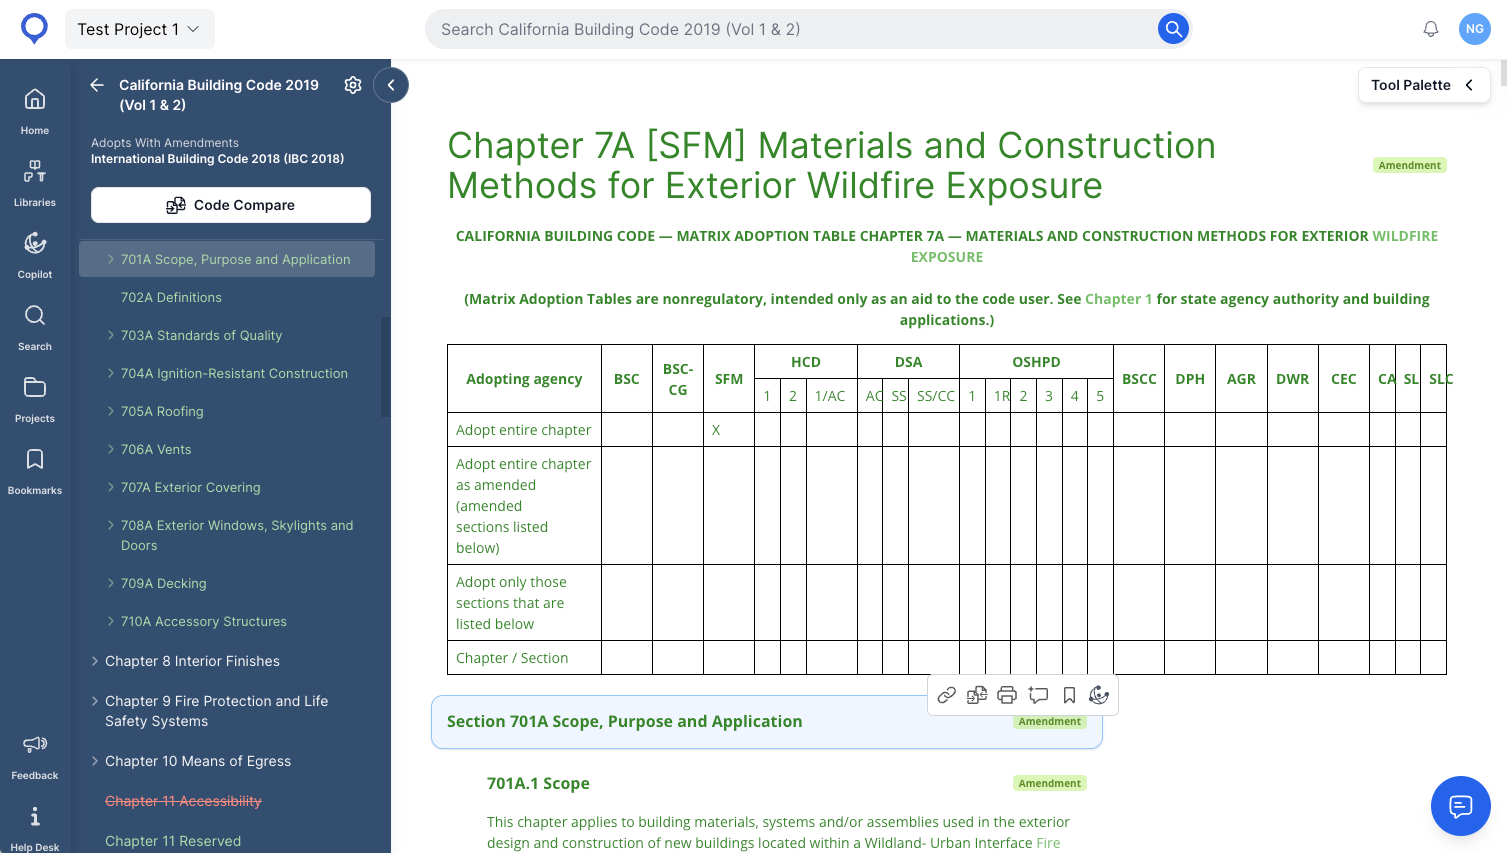Open code settings gear icon
1507x853 pixels.
353,85
